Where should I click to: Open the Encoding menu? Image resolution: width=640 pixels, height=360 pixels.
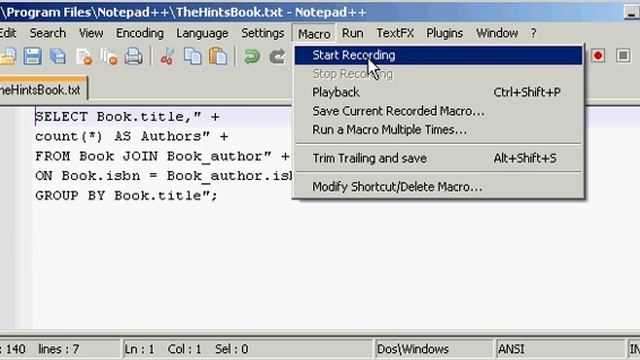click(x=140, y=33)
